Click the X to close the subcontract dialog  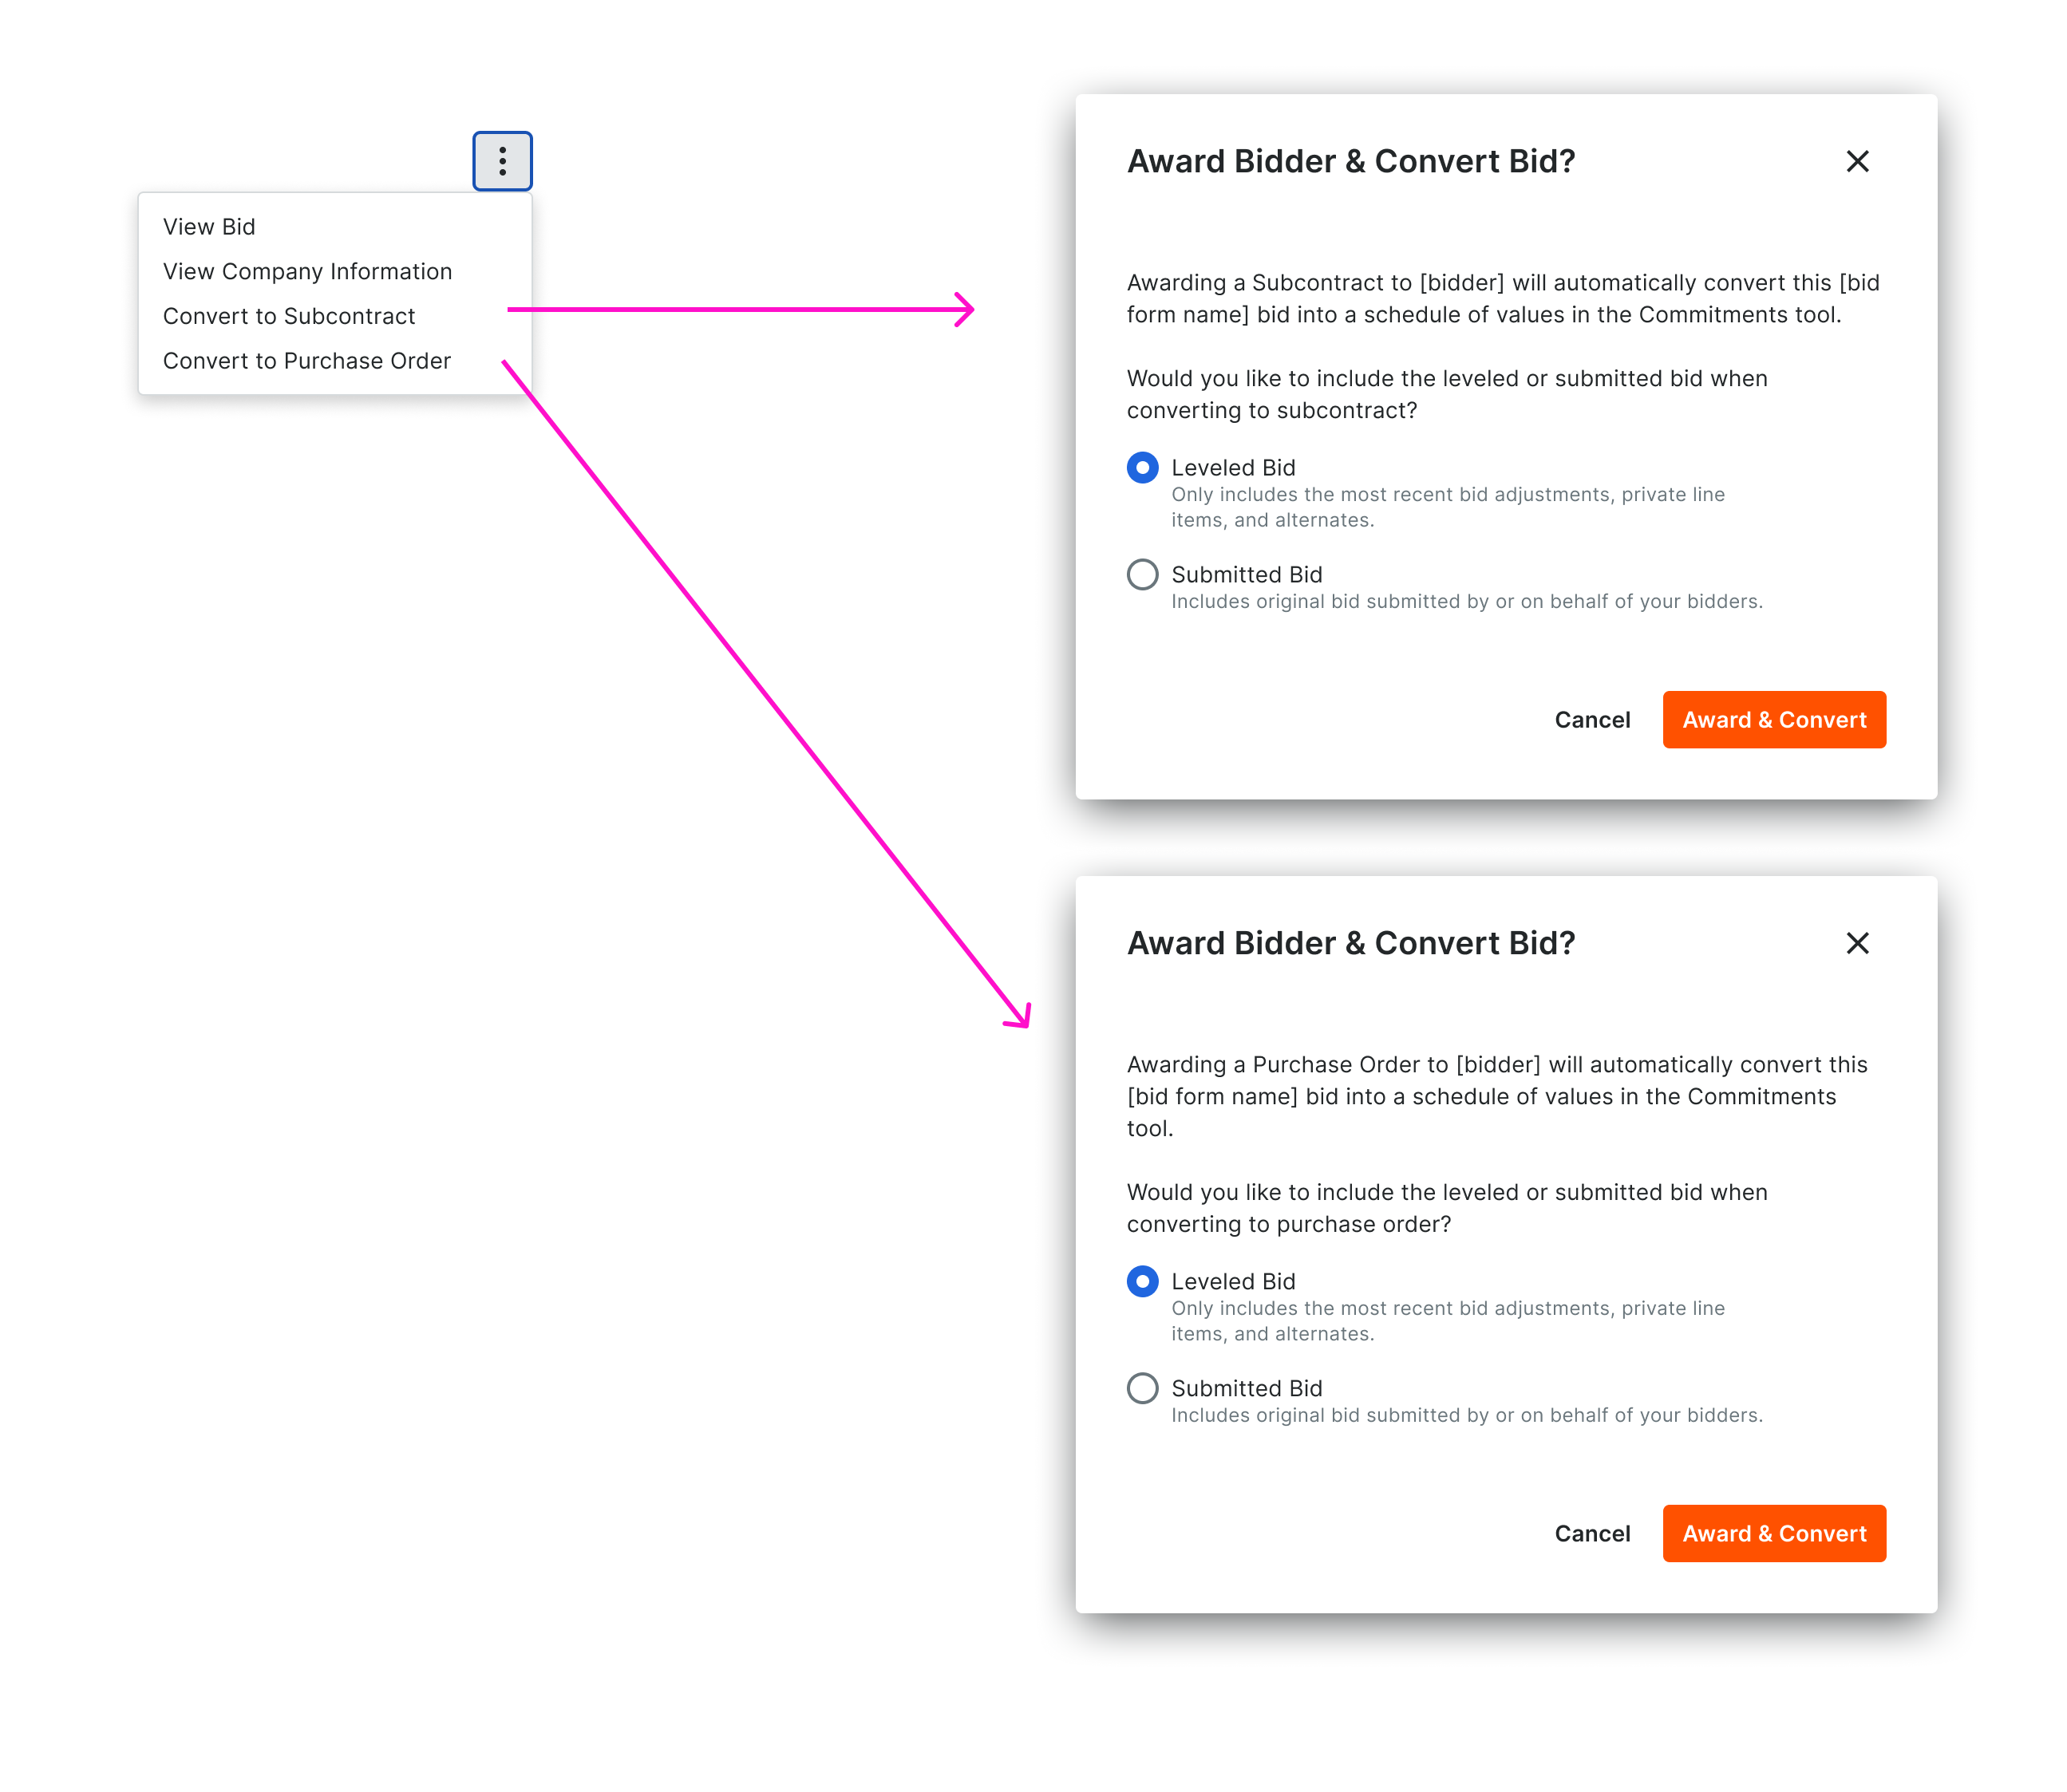(1858, 161)
